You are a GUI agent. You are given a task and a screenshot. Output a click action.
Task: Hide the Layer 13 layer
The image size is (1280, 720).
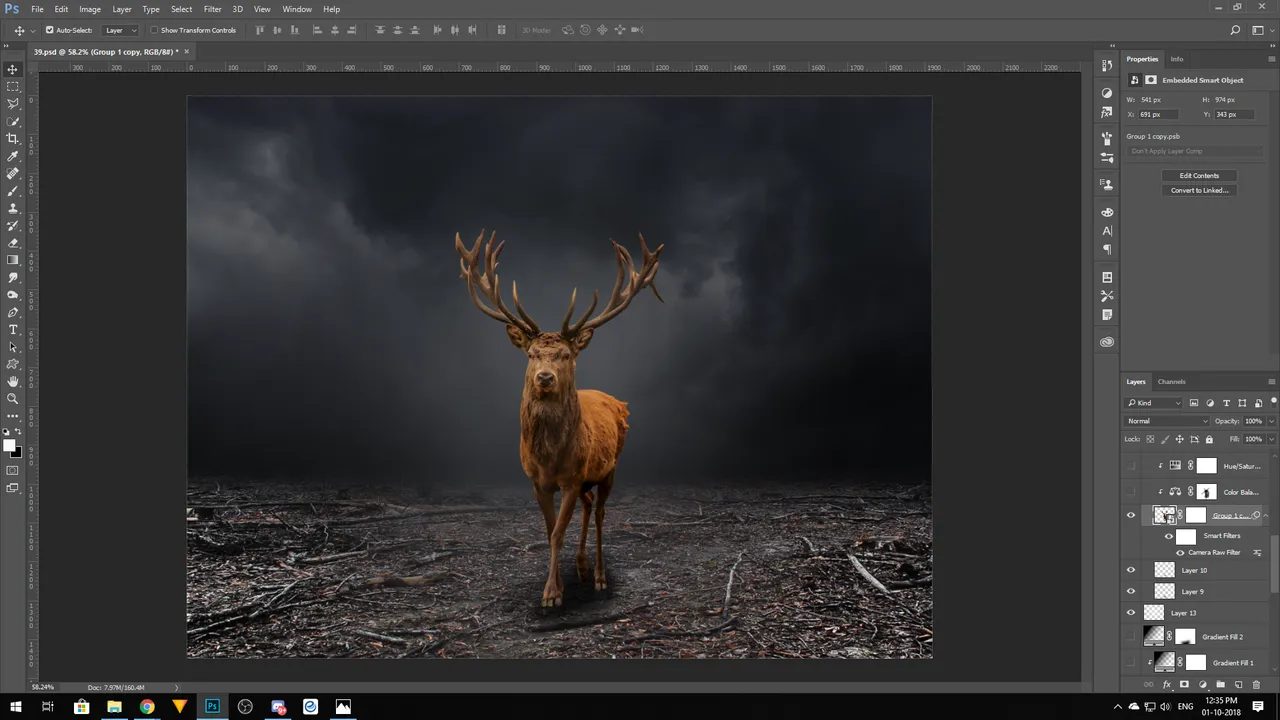[x=1131, y=613]
